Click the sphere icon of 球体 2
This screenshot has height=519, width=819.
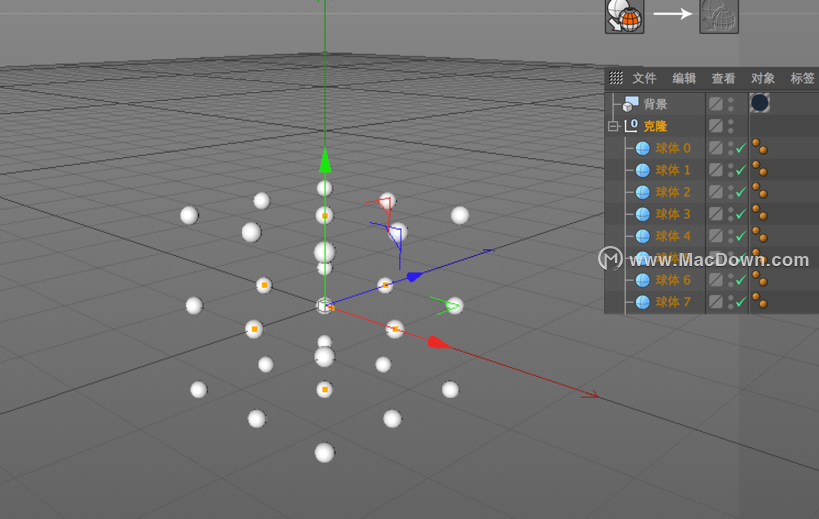[x=643, y=192]
